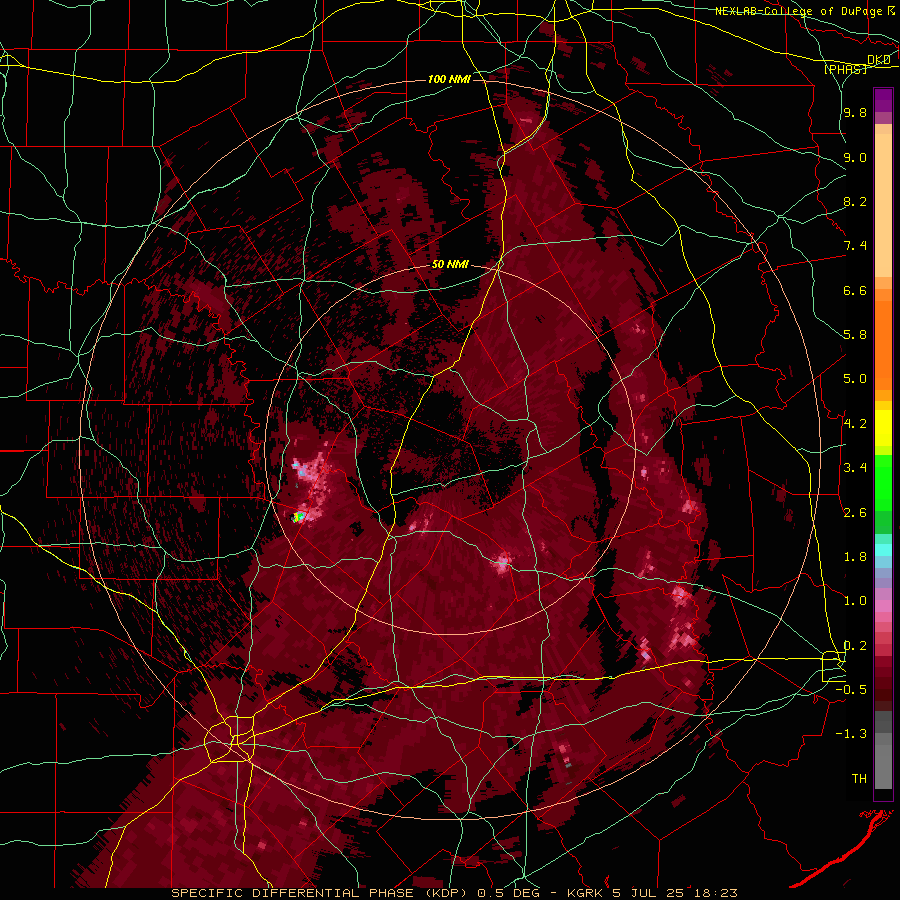Click the "[PHAS]" units label

(x=845, y=69)
